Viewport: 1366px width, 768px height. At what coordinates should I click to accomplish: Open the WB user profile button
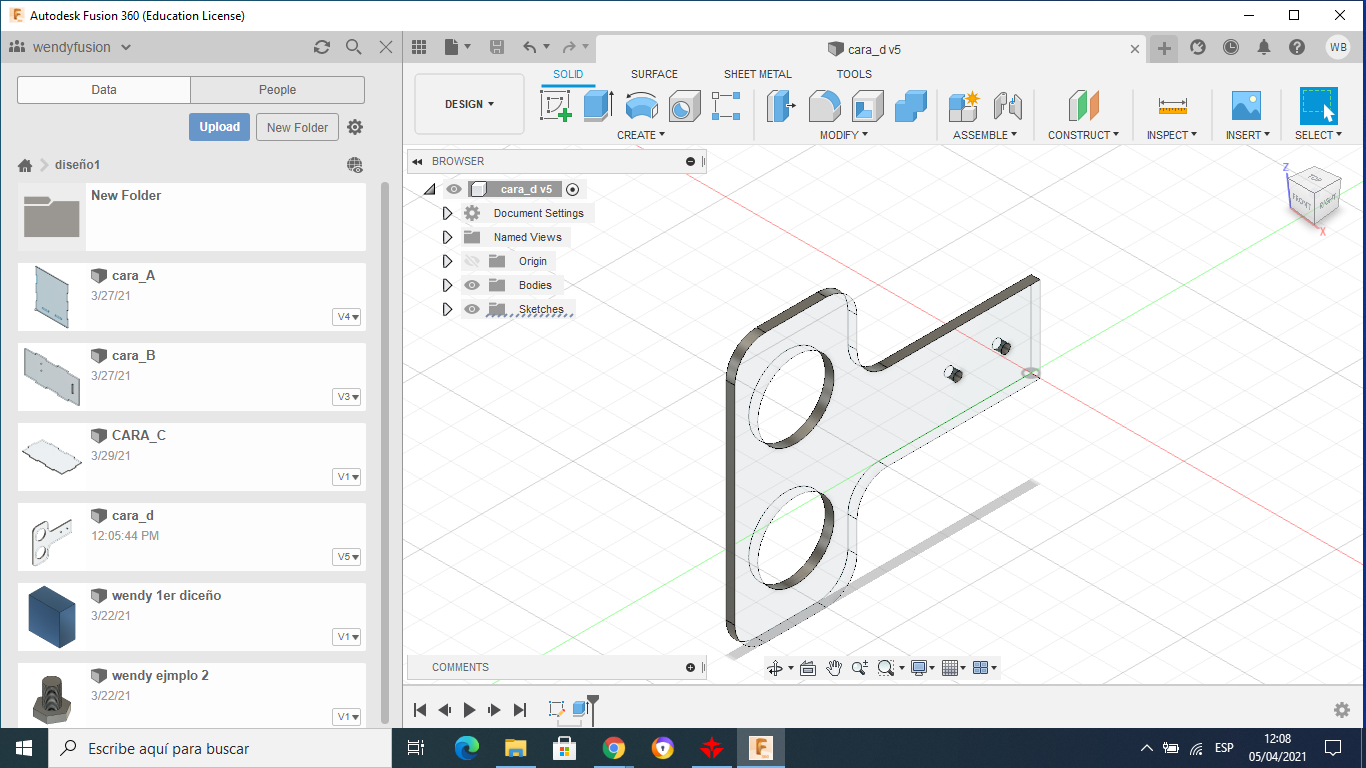pos(1338,47)
